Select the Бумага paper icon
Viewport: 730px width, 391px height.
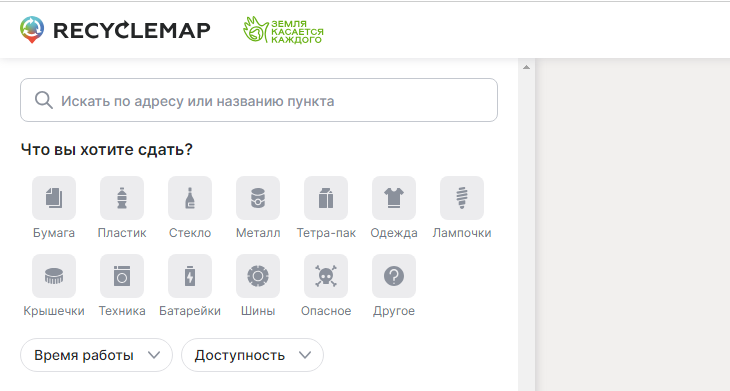tap(54, 198)
